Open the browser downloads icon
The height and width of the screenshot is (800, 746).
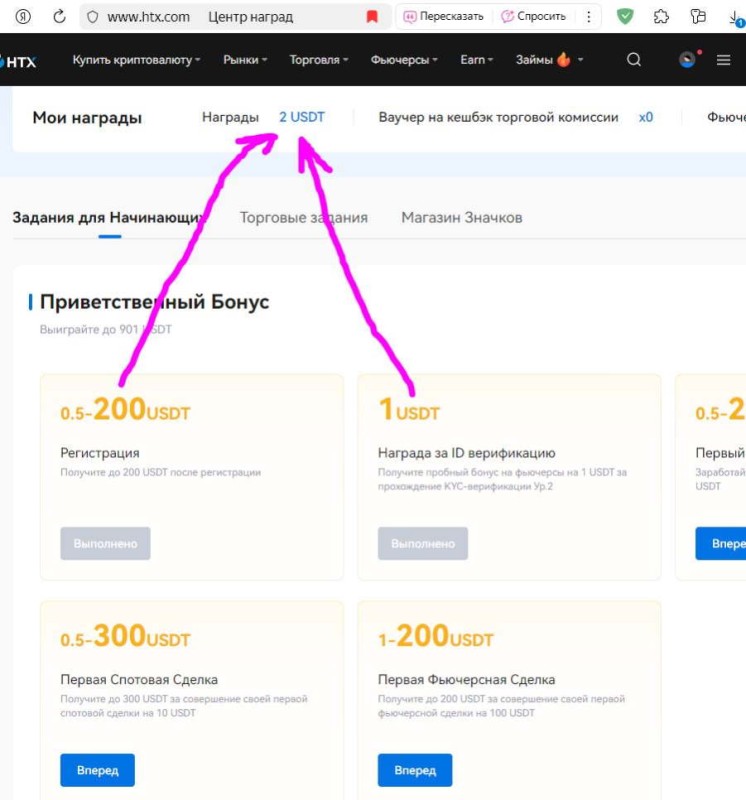[735, 16]
